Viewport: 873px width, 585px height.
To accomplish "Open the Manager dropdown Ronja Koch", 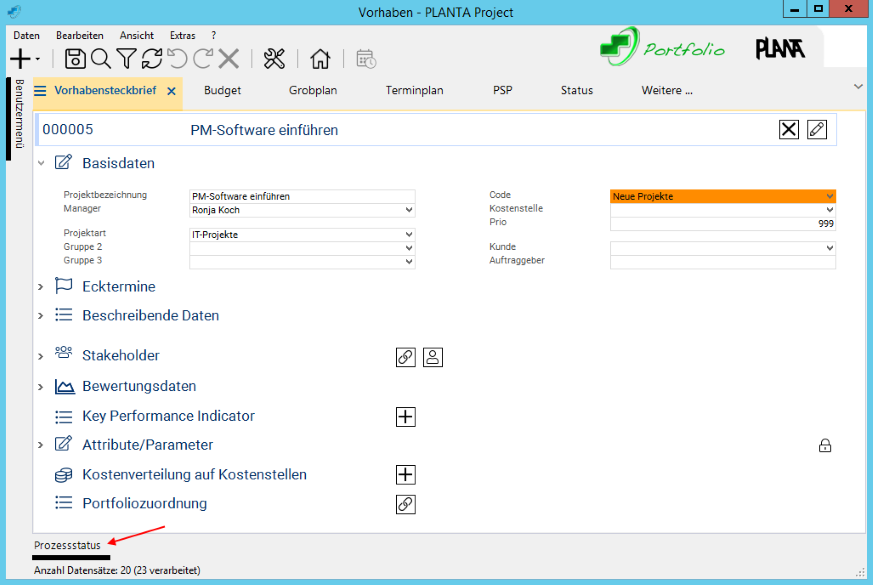I will tap(409, 210).
